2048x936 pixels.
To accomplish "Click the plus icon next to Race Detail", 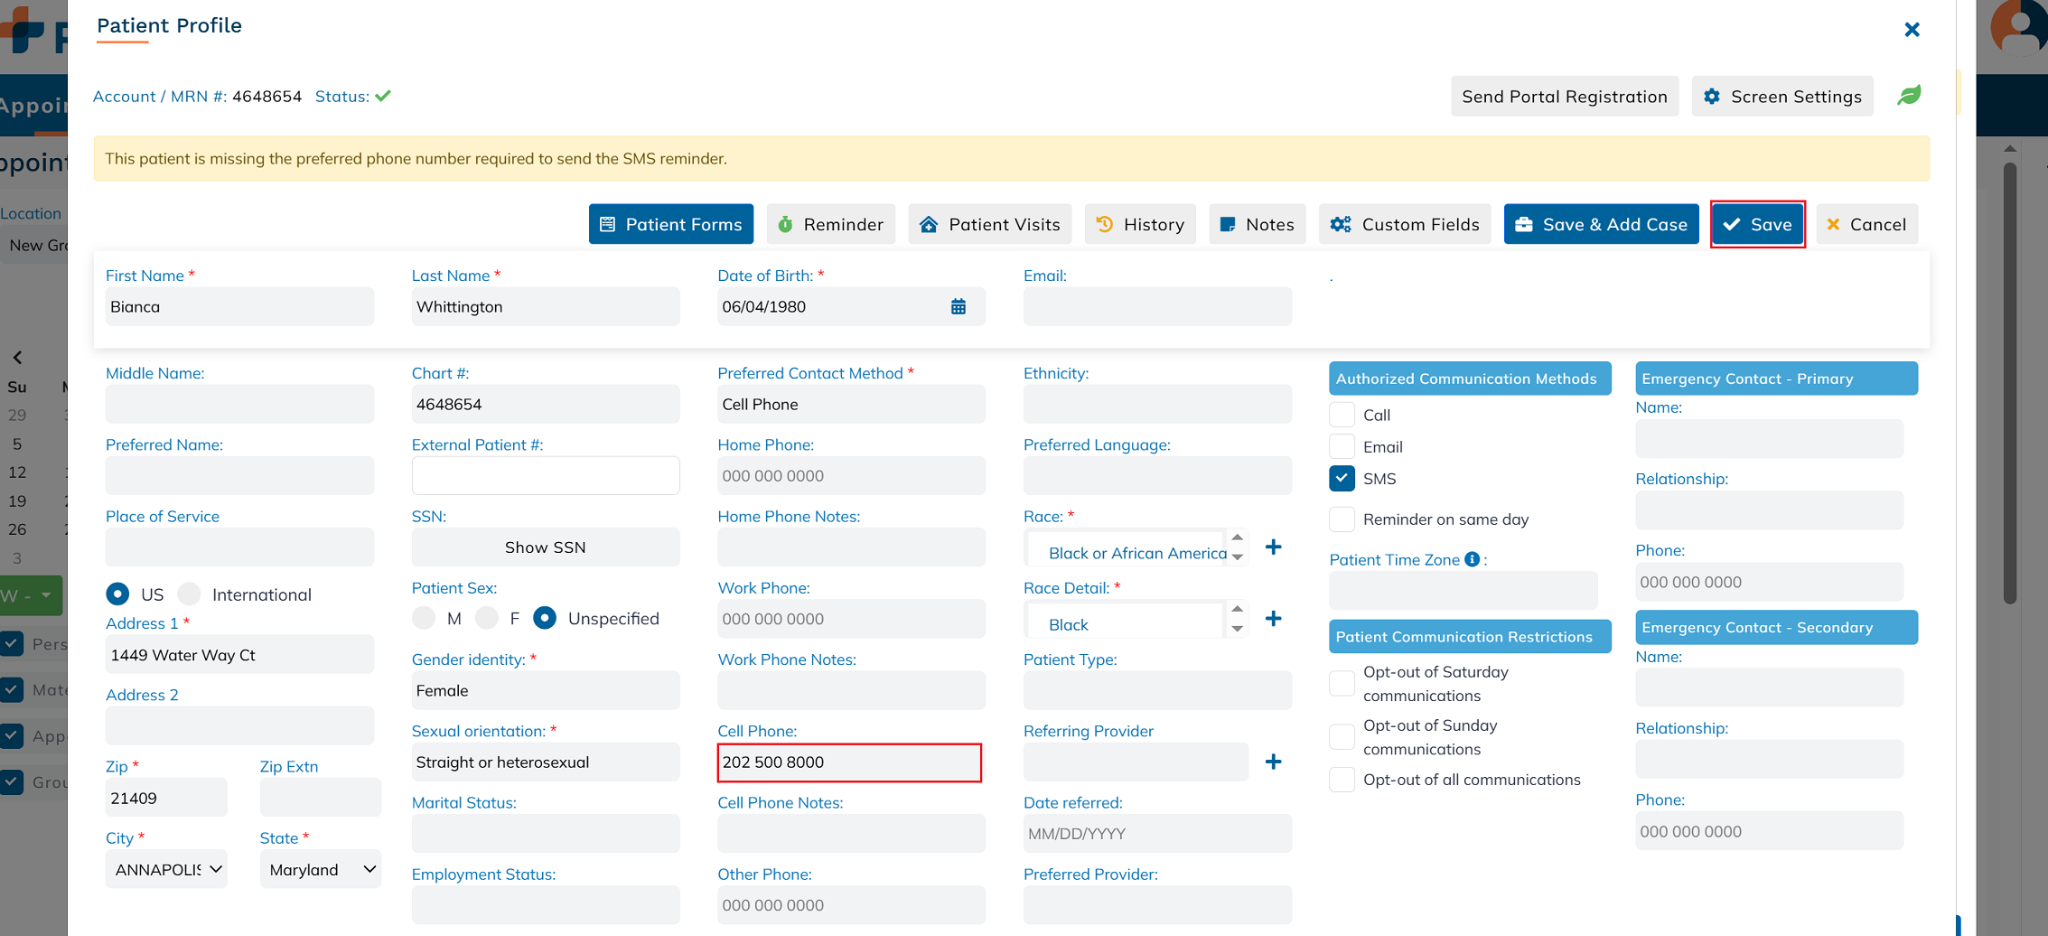I will 1273,619.
